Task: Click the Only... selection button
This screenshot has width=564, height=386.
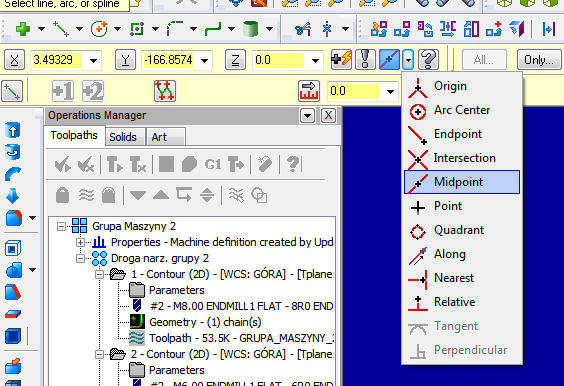Action: point(539,60)
